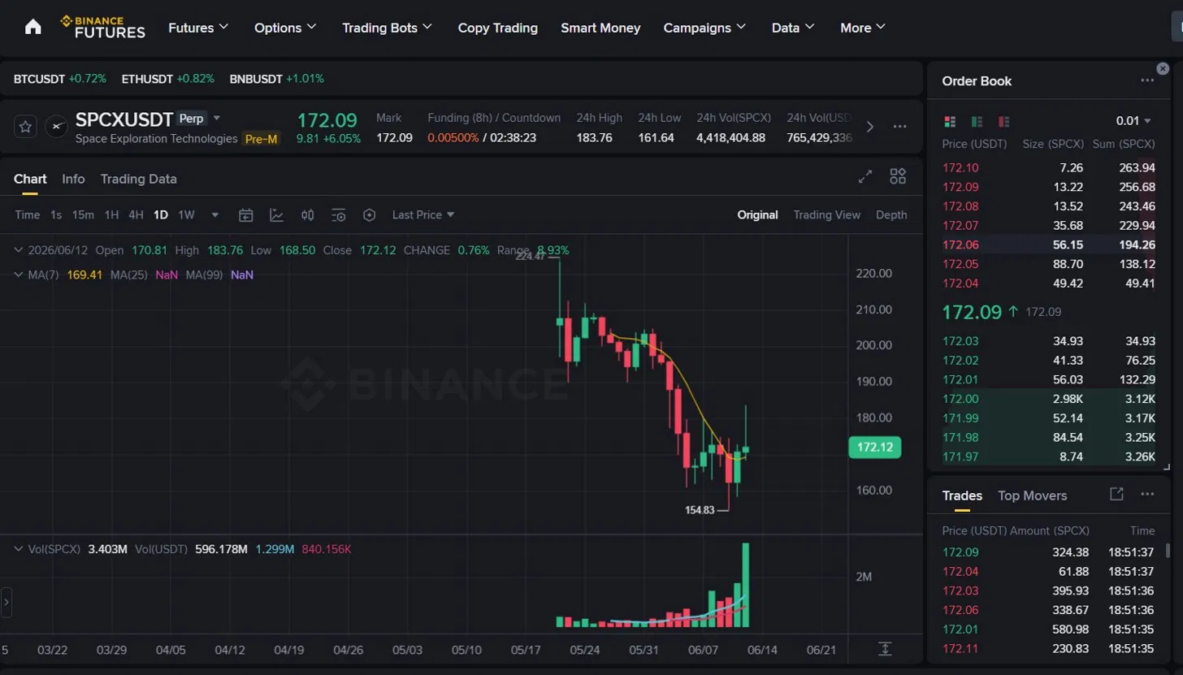Select the 15m interval
Screen dimensions: 1183x675
point(83,215)
